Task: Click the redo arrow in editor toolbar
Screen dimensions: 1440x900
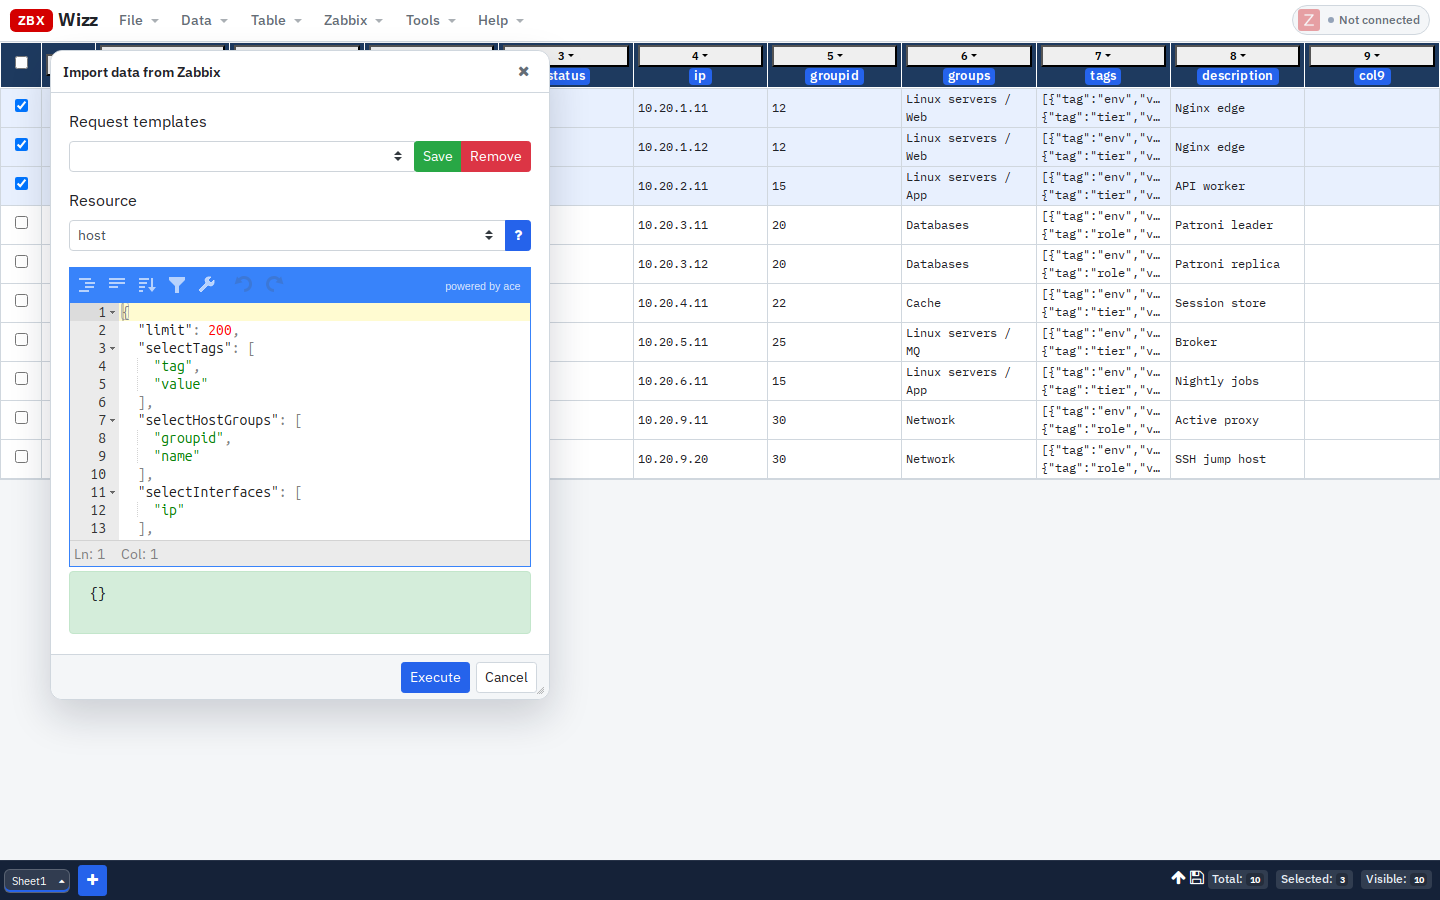Action: click(274, 285)
